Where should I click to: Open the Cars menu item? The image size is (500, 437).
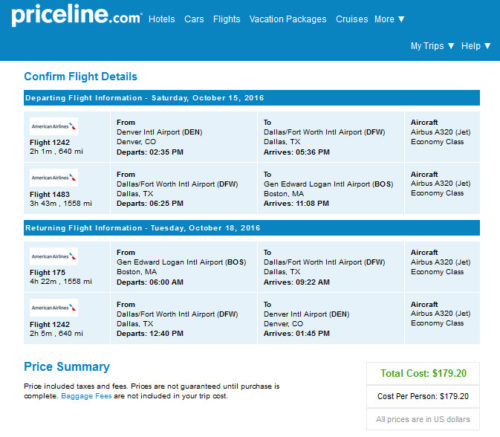click(194, 19)
